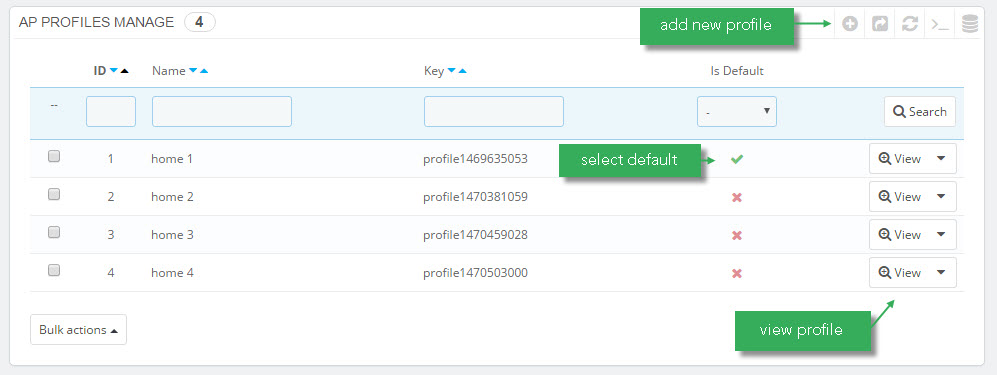Expand the caret beside View for home 3
The height and width of the screenshot is (375, 997).
click(x=942, y=235)
